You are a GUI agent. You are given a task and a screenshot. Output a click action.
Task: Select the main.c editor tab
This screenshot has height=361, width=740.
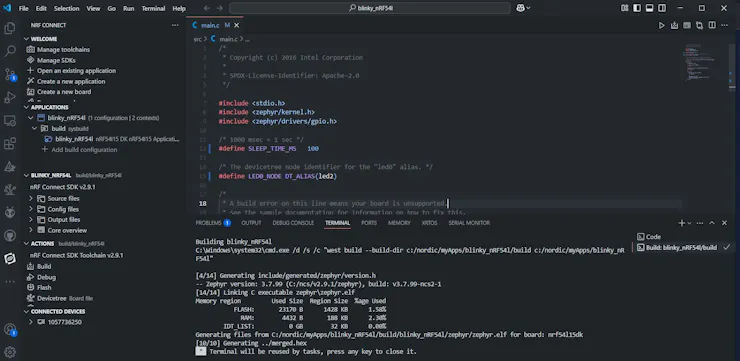[x=215, y=25]
